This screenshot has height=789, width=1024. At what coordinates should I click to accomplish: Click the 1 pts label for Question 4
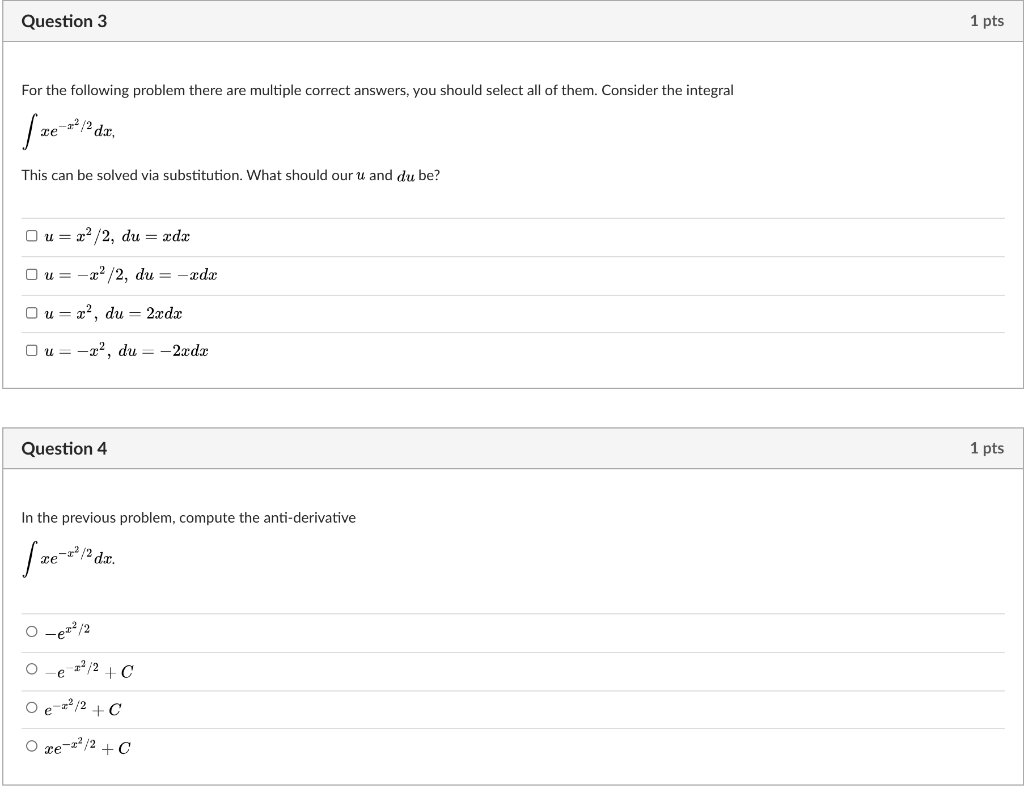click(x=986, y=448)
